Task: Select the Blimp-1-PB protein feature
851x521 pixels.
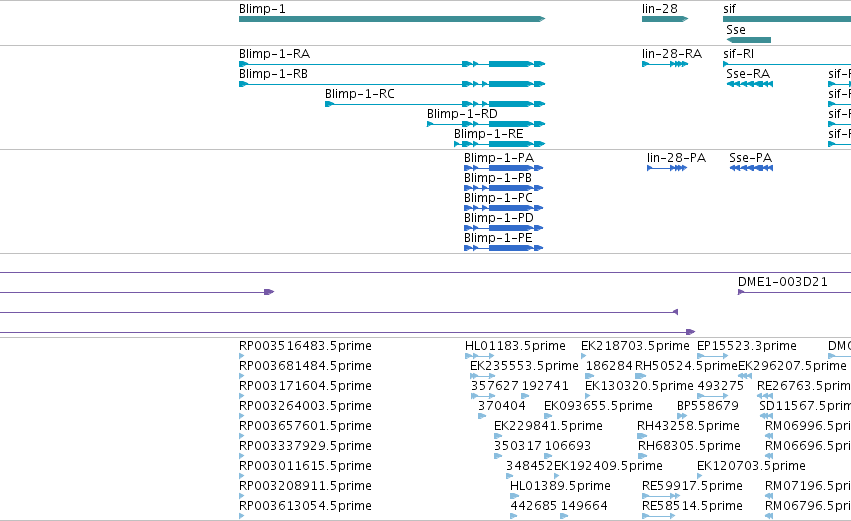Action: coord(503,188)
